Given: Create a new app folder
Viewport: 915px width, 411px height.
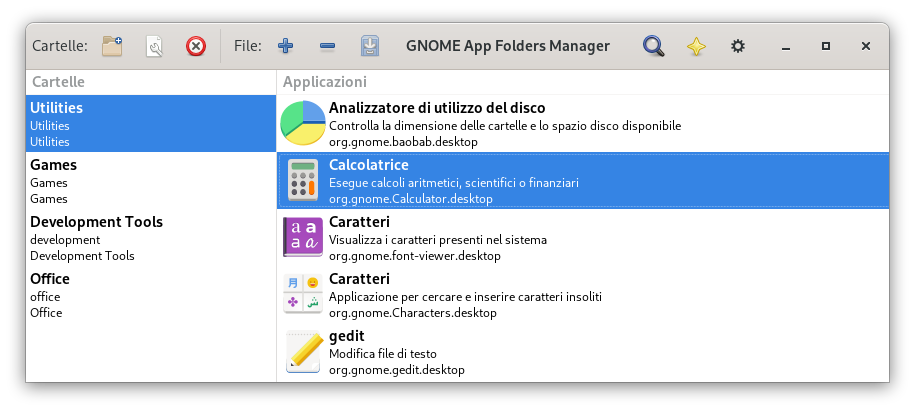Looking at the screenshot, I should pyautogui.click(x=112, y=46).
